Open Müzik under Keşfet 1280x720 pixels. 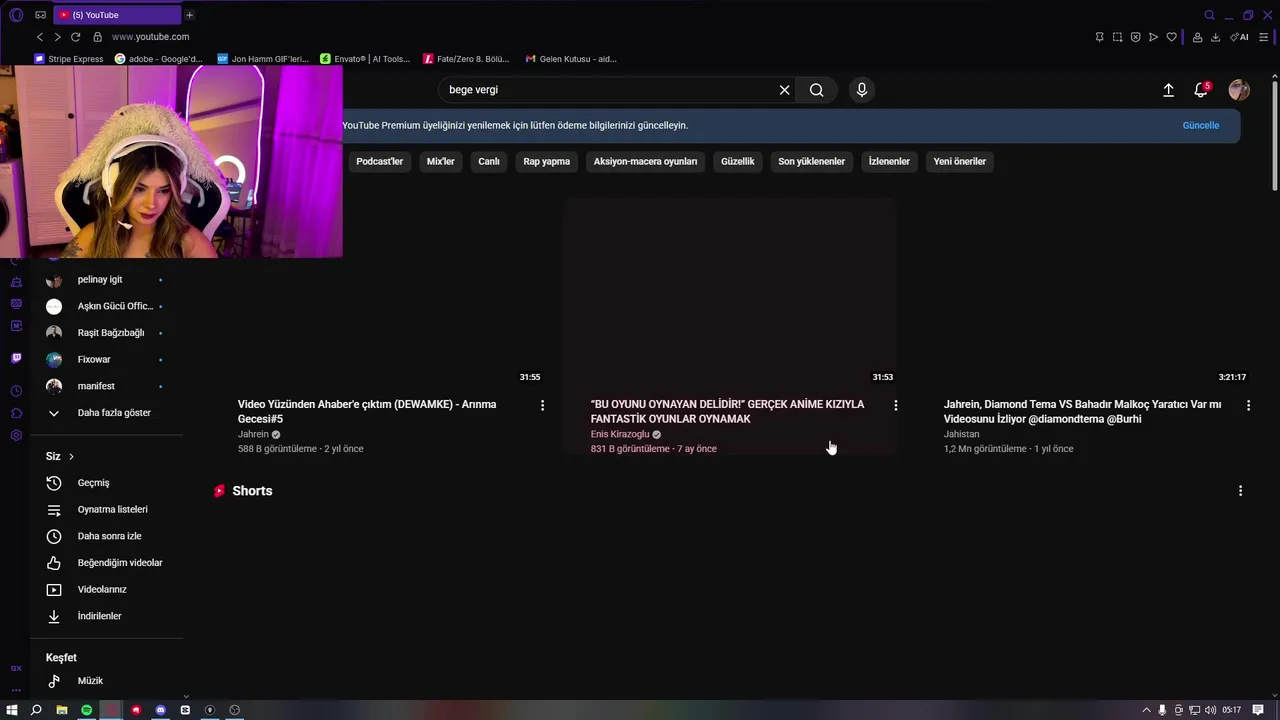click(107, 681)
